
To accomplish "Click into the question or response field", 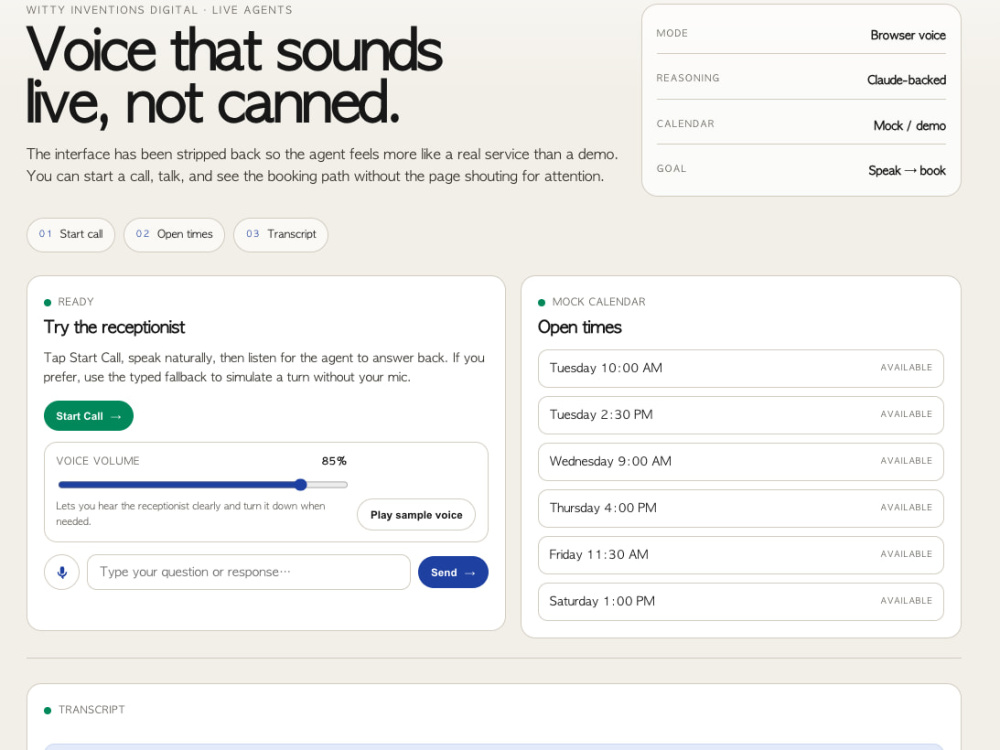I will click(249, 572).
